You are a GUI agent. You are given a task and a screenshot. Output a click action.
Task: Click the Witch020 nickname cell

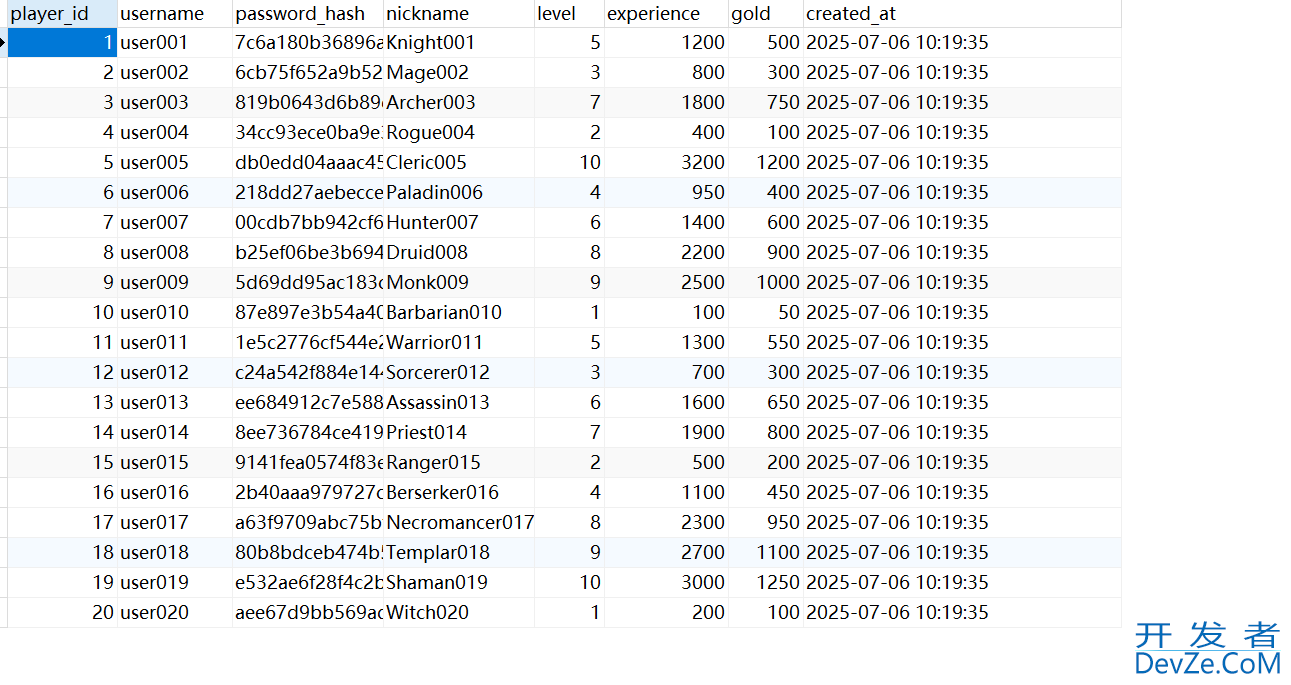(458, 612)
